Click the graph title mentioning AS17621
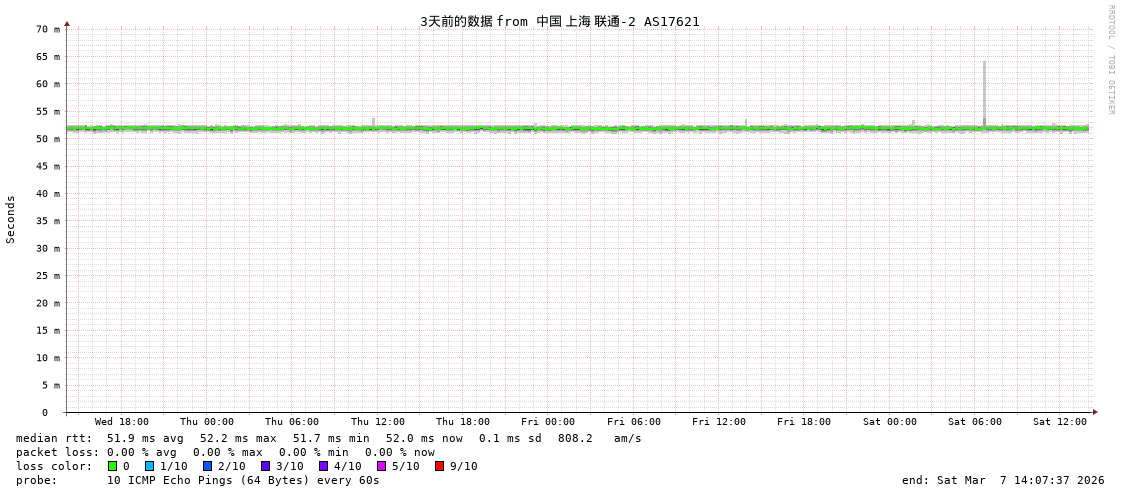The width and height of the screenshot is (1121, 494). (560, 21)
